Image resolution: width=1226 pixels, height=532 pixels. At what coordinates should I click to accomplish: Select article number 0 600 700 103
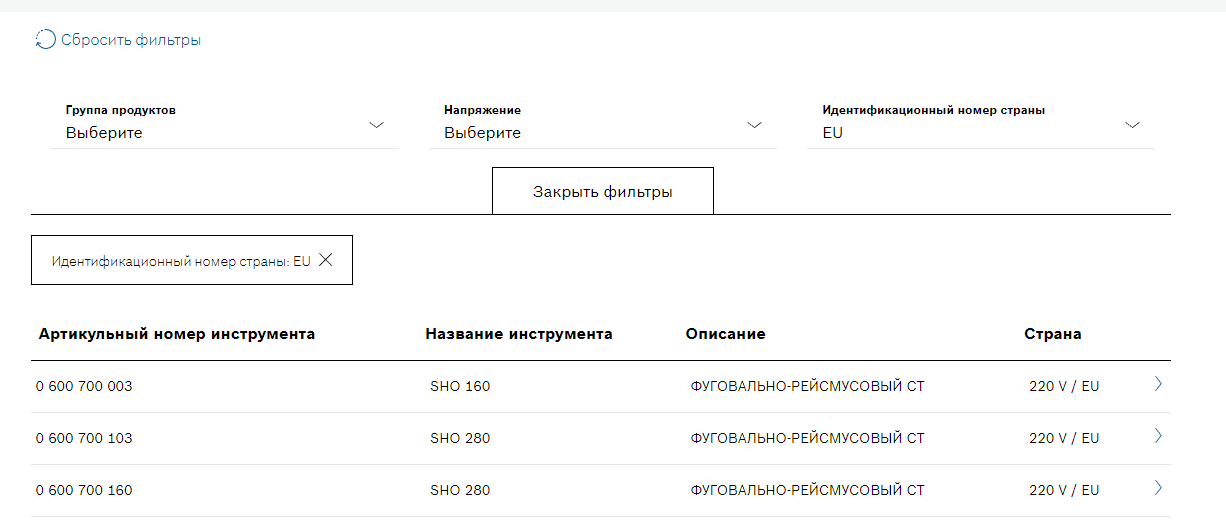(x=84, y=438)
